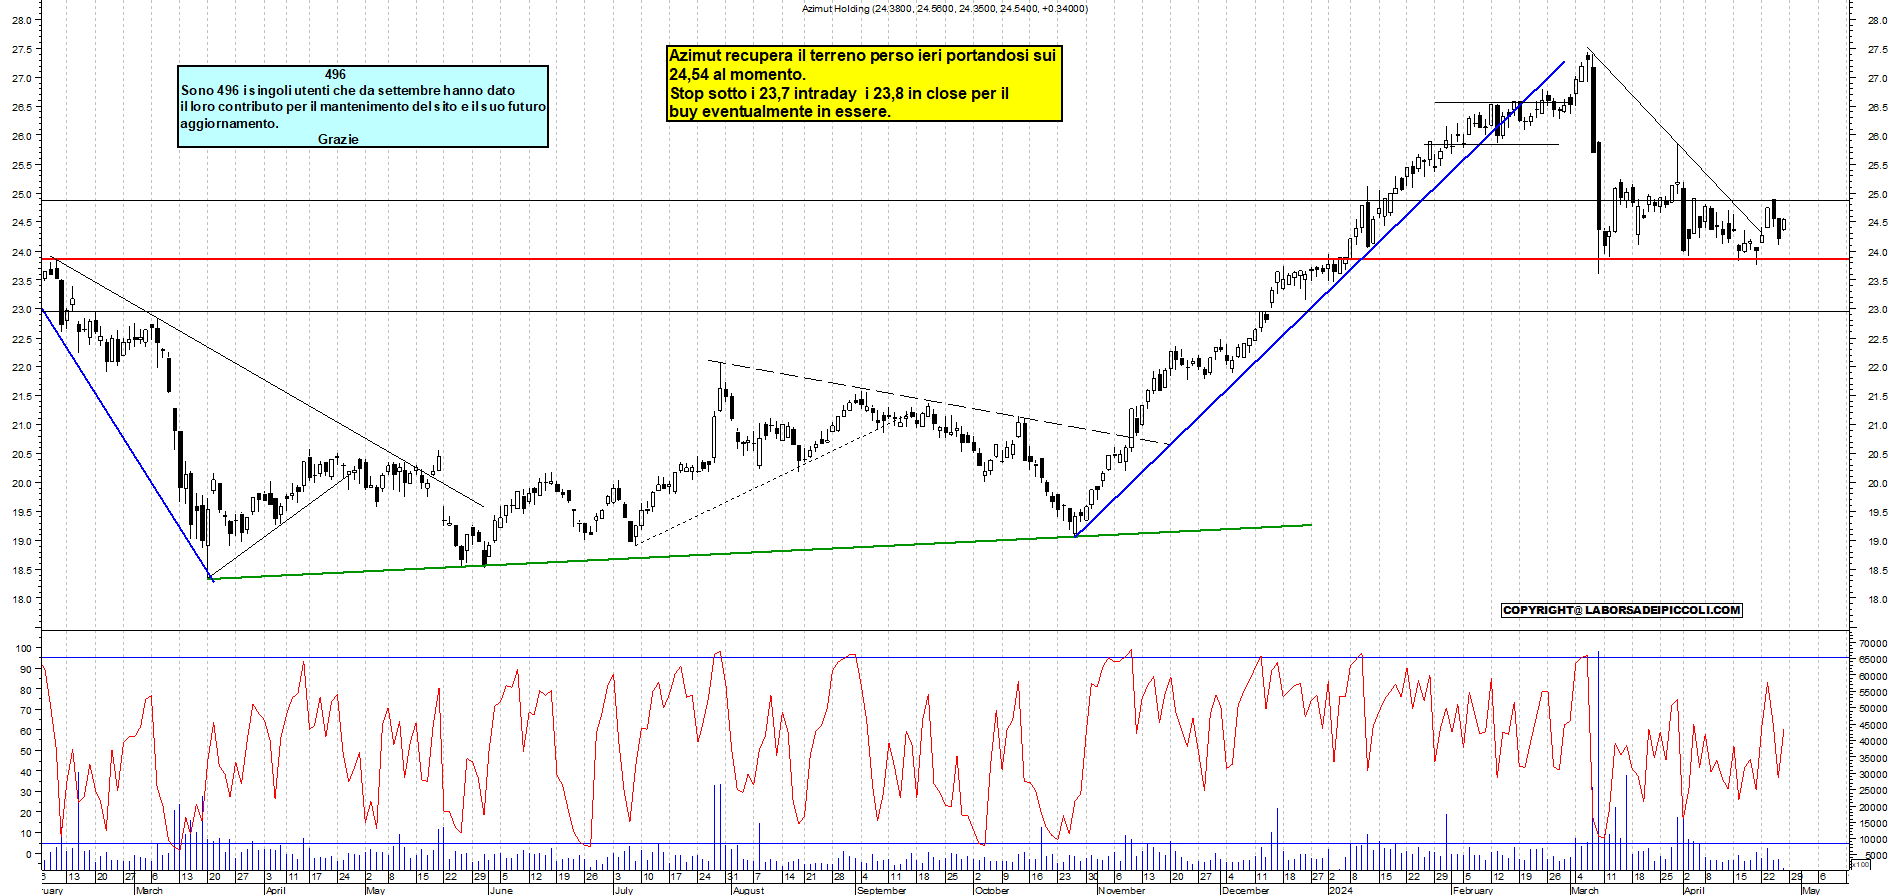Click the 'September' label on the date axis
1890x895 pixels.
[x=880, y=890]
